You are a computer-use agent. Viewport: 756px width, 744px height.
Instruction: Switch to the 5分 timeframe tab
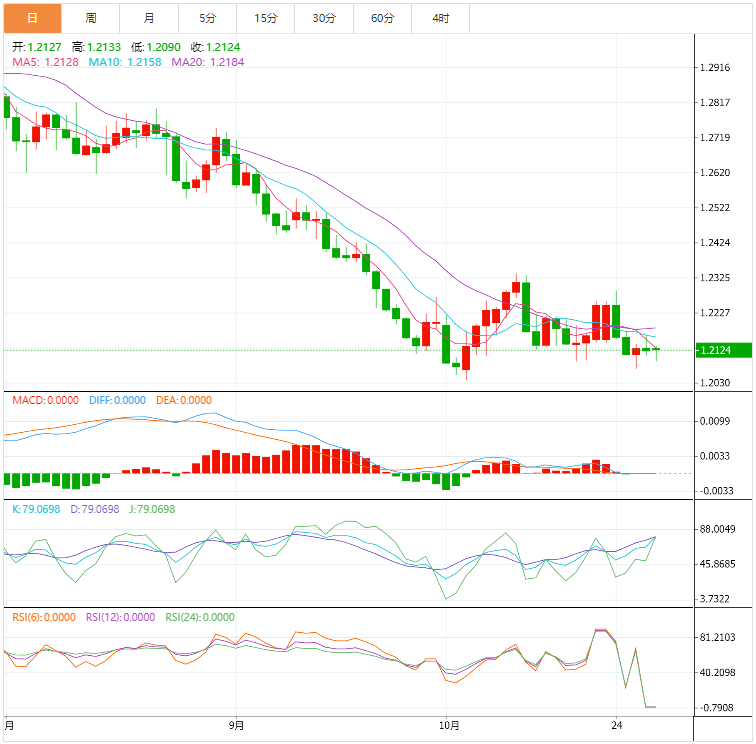point(207,18)
